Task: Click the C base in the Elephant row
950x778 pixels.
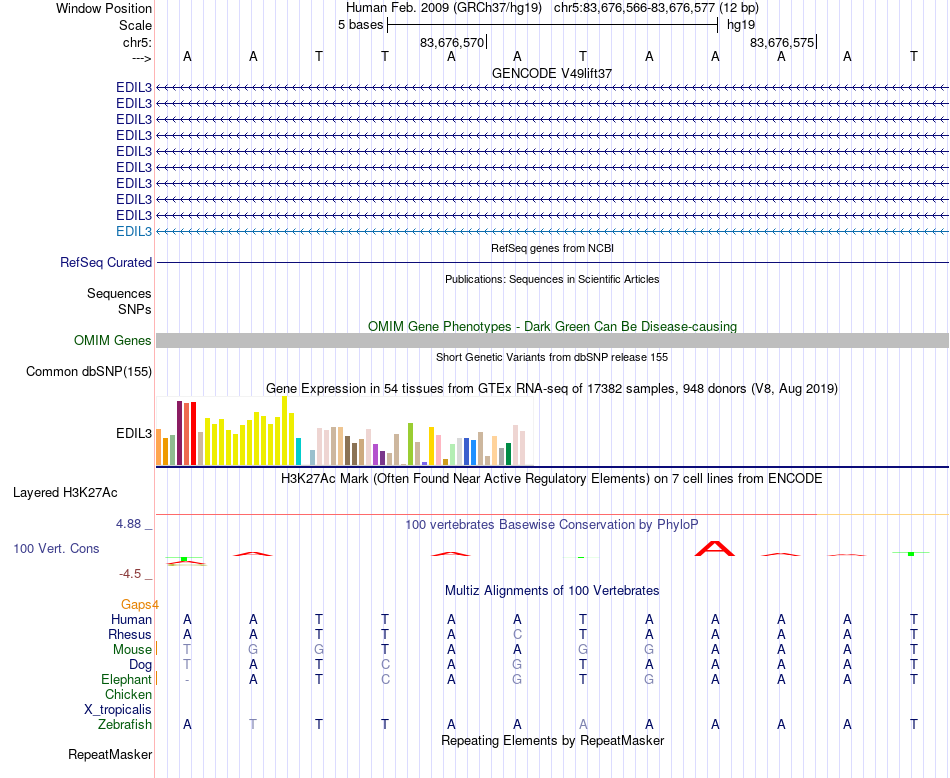Action: click(x=385, y=679)
